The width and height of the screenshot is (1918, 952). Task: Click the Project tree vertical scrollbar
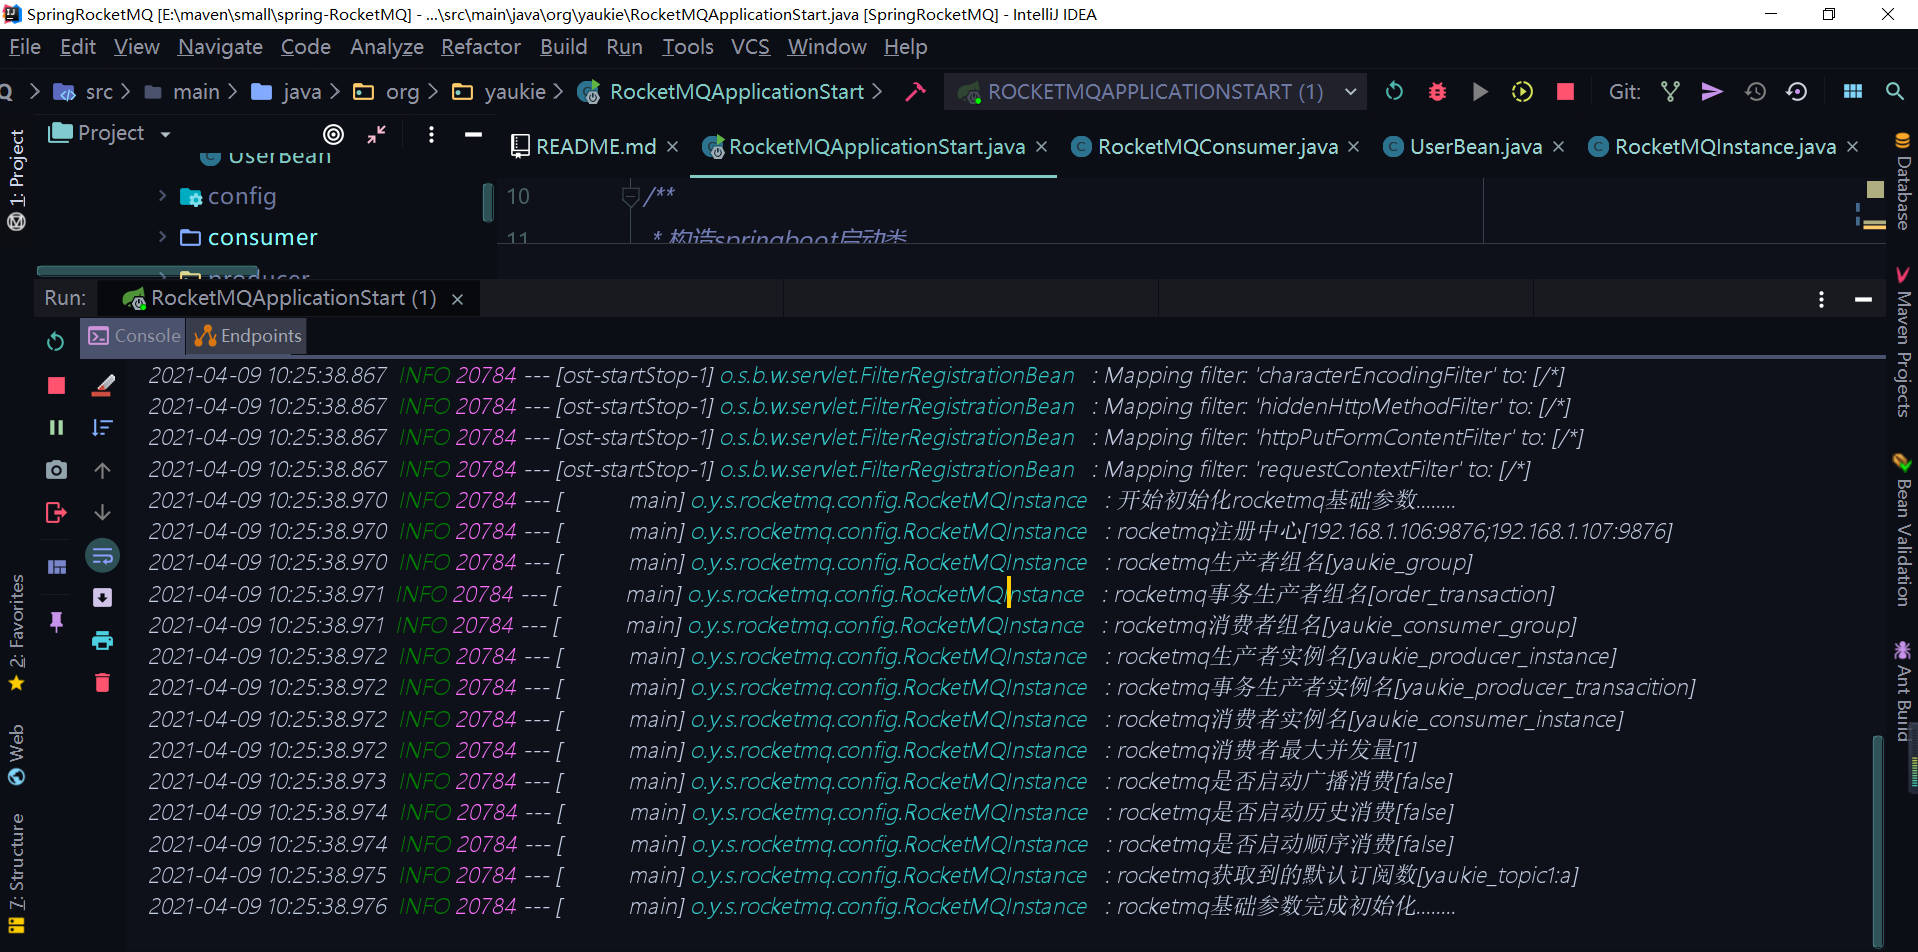tap(488, 202)
